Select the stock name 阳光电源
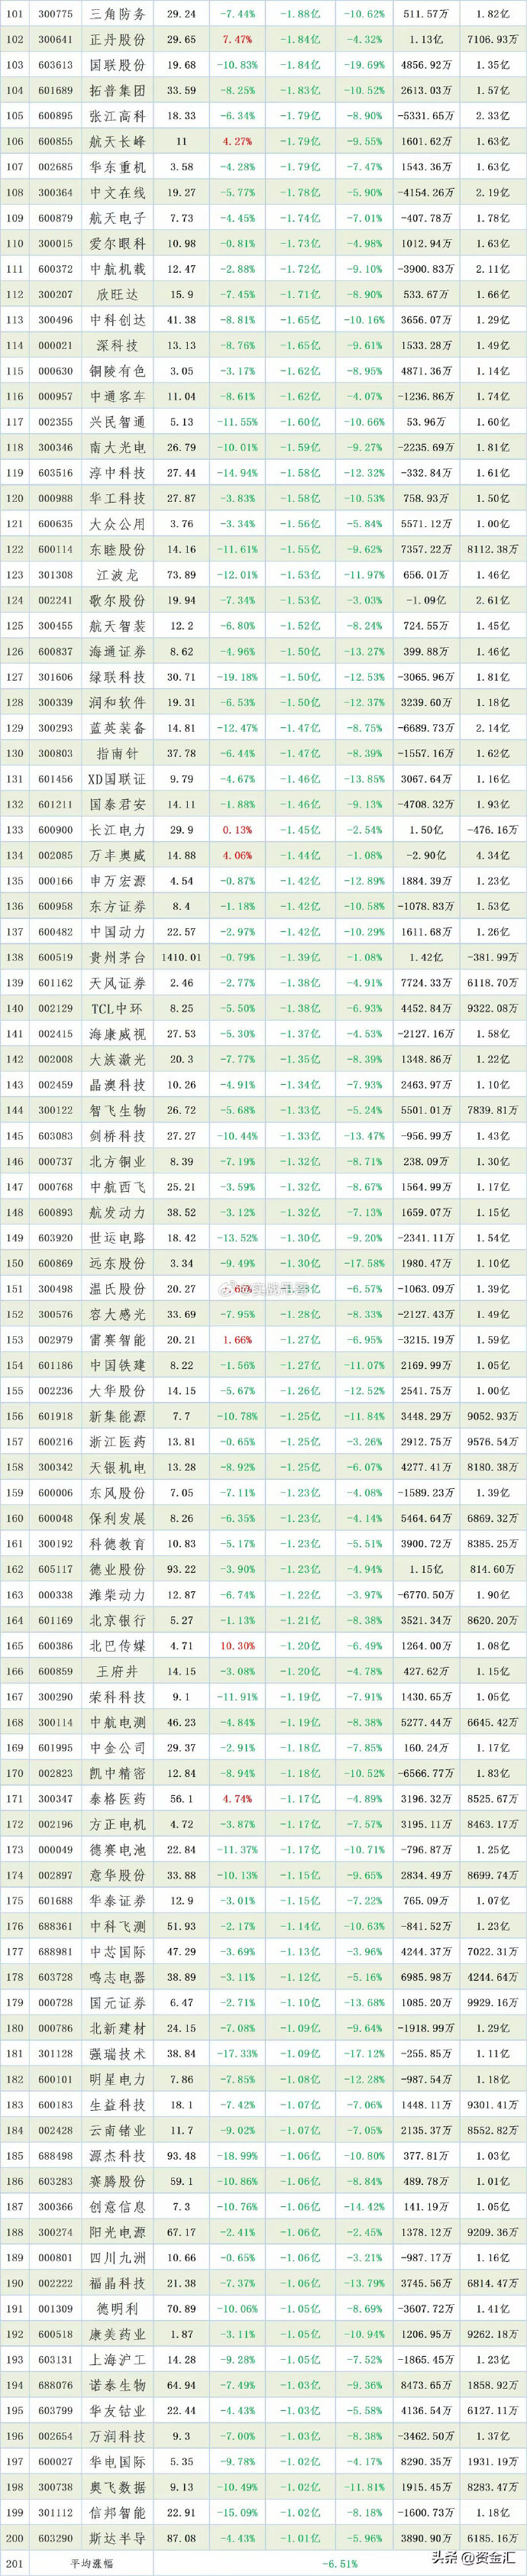Image resolution: width=527 pixels, height=2576 pixels. tap(118, 2232)
